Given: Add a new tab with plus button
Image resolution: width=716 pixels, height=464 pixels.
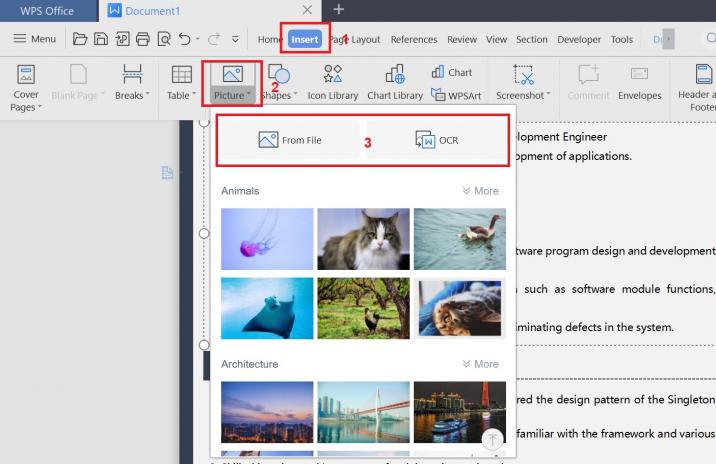Looking at the screenshot, I should point(338,9).
